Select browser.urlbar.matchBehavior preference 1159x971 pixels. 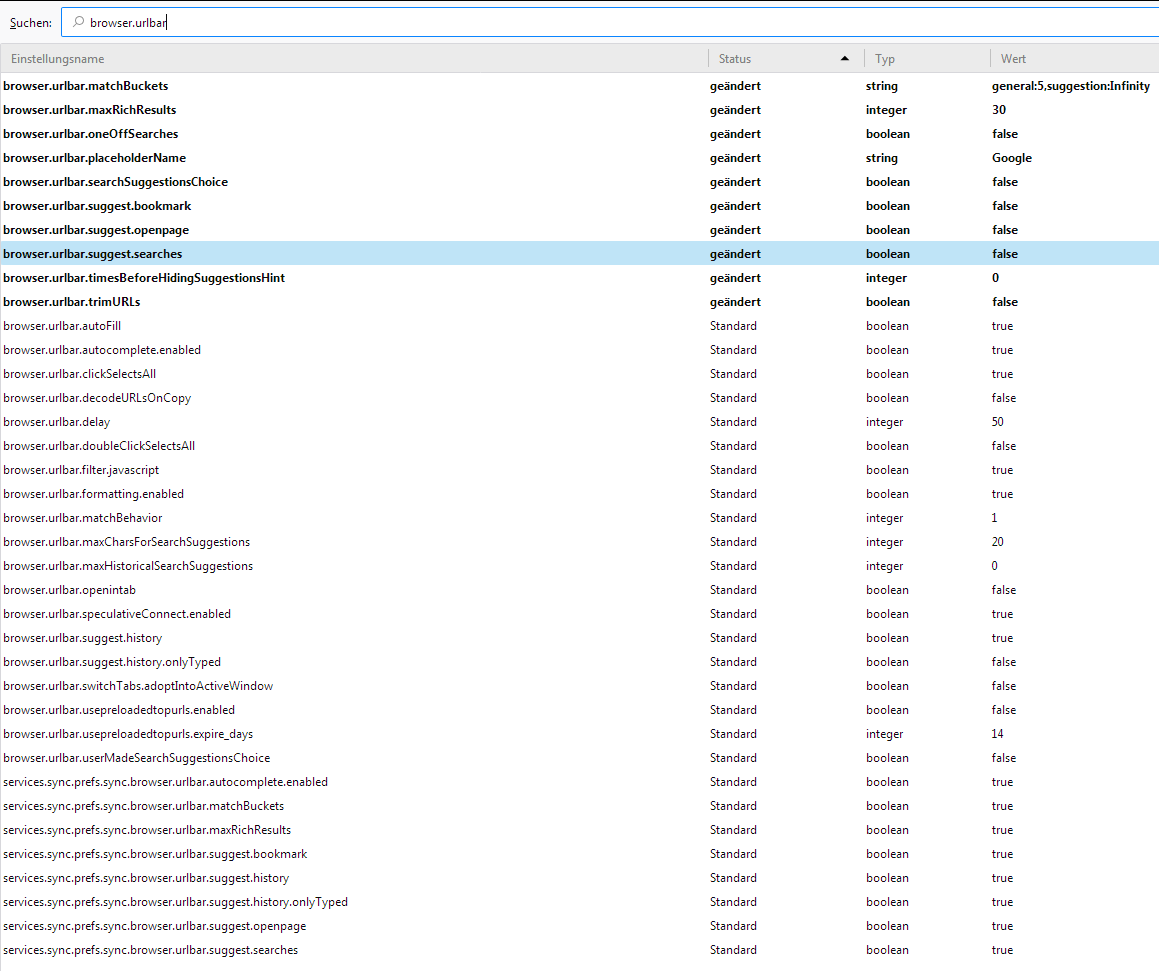580,518
